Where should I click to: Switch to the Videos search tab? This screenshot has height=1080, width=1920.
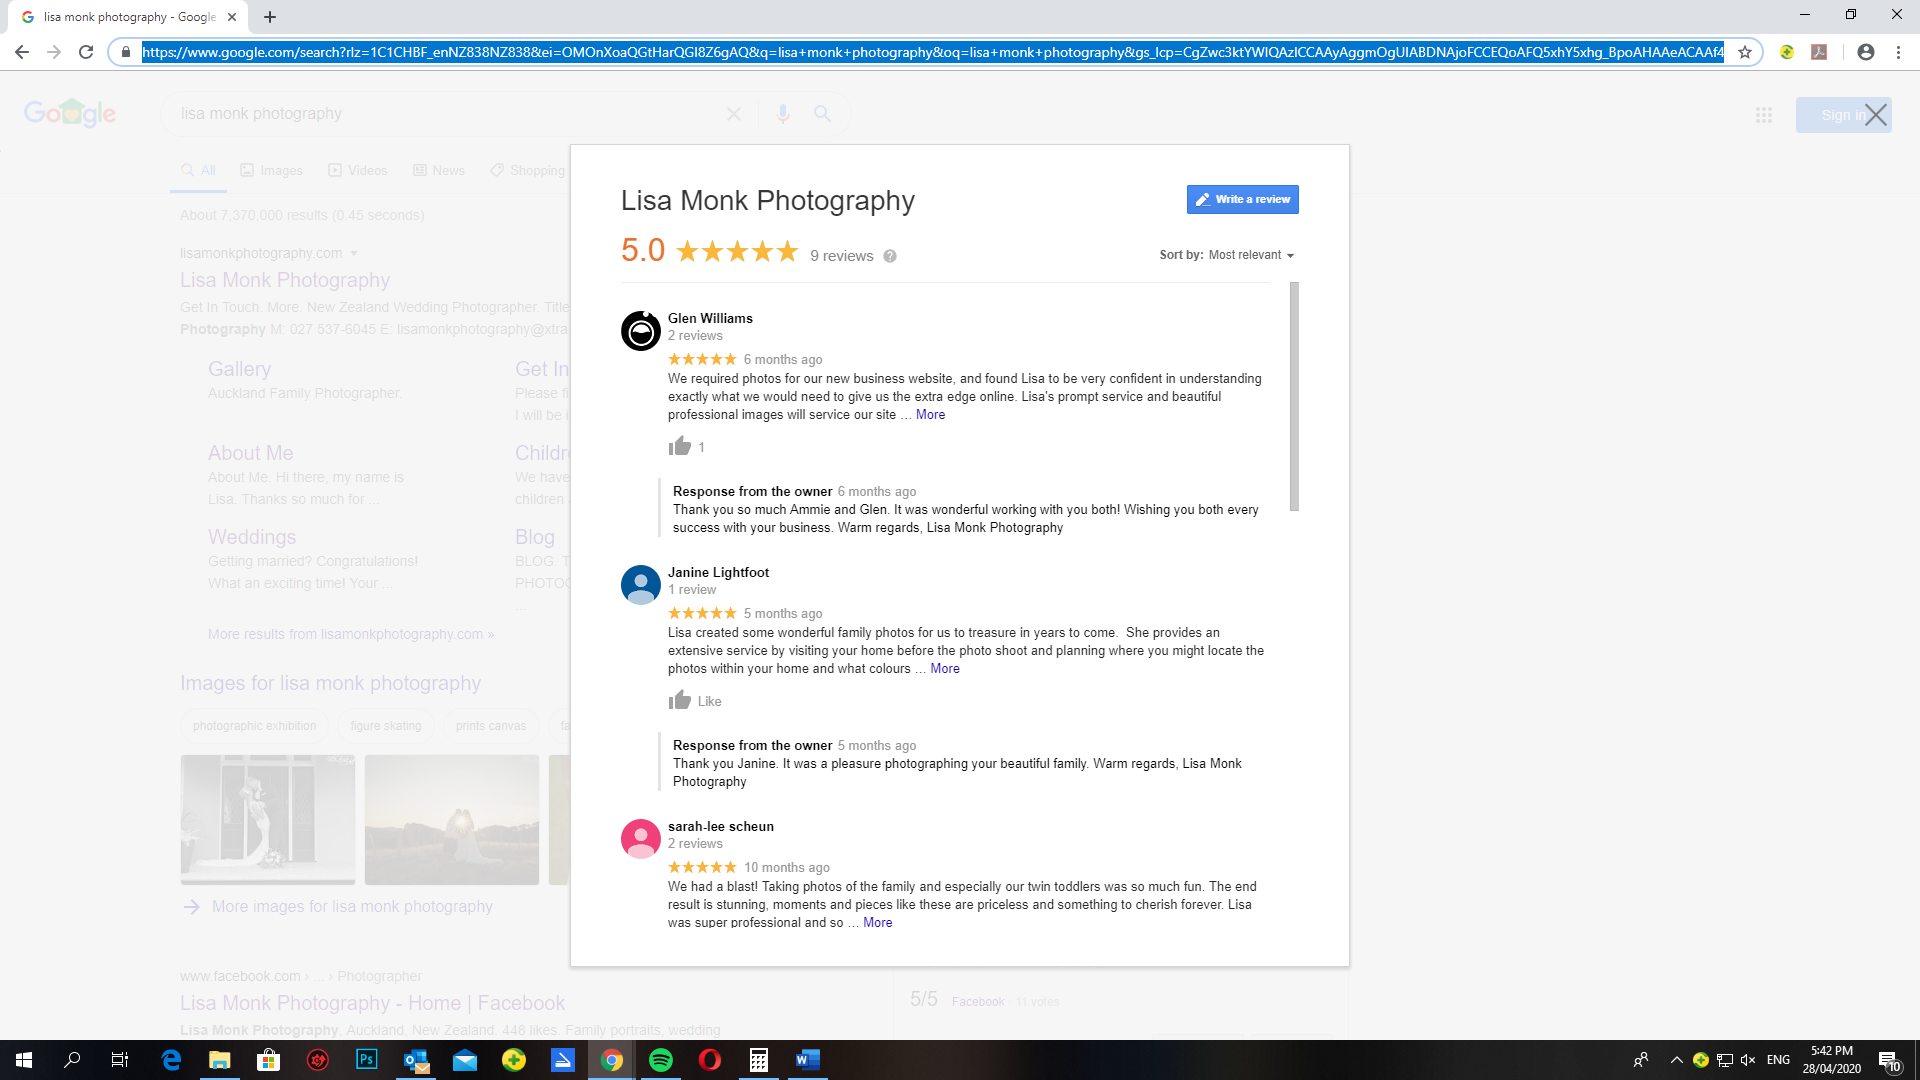tap(357, 171)
